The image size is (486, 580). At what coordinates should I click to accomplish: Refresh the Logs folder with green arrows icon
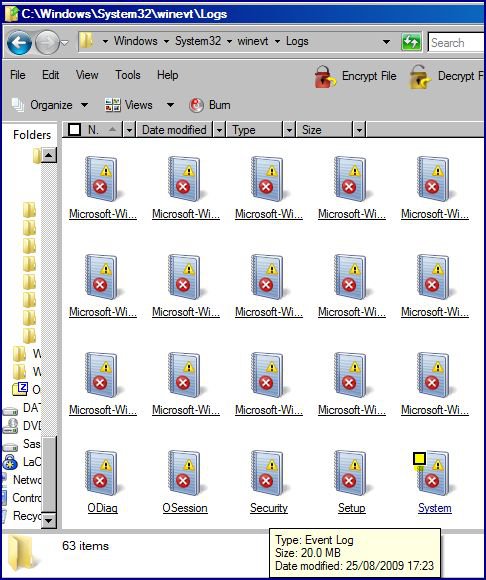point(411,42)
